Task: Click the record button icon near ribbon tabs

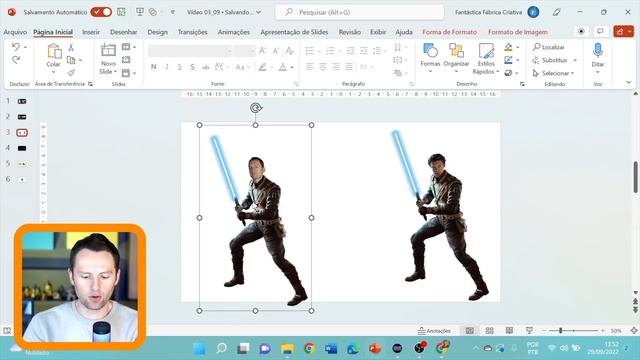Action: pos(581,31)
